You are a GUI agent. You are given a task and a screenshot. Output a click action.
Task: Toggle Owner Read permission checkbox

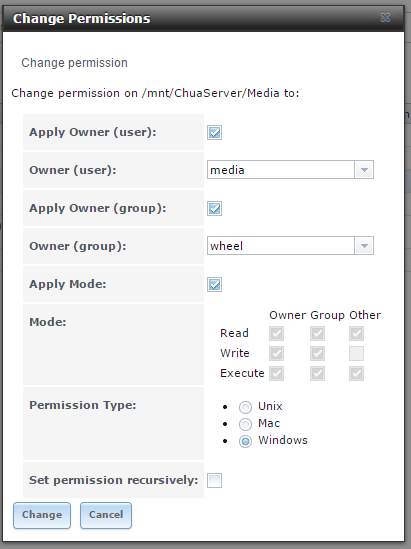click(277, 333)
